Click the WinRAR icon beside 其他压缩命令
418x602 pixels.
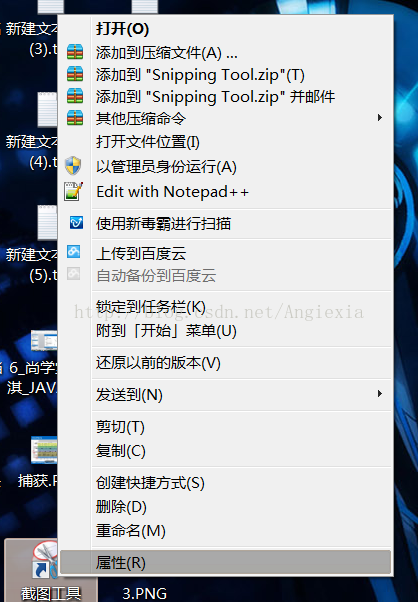click(75, 118)
